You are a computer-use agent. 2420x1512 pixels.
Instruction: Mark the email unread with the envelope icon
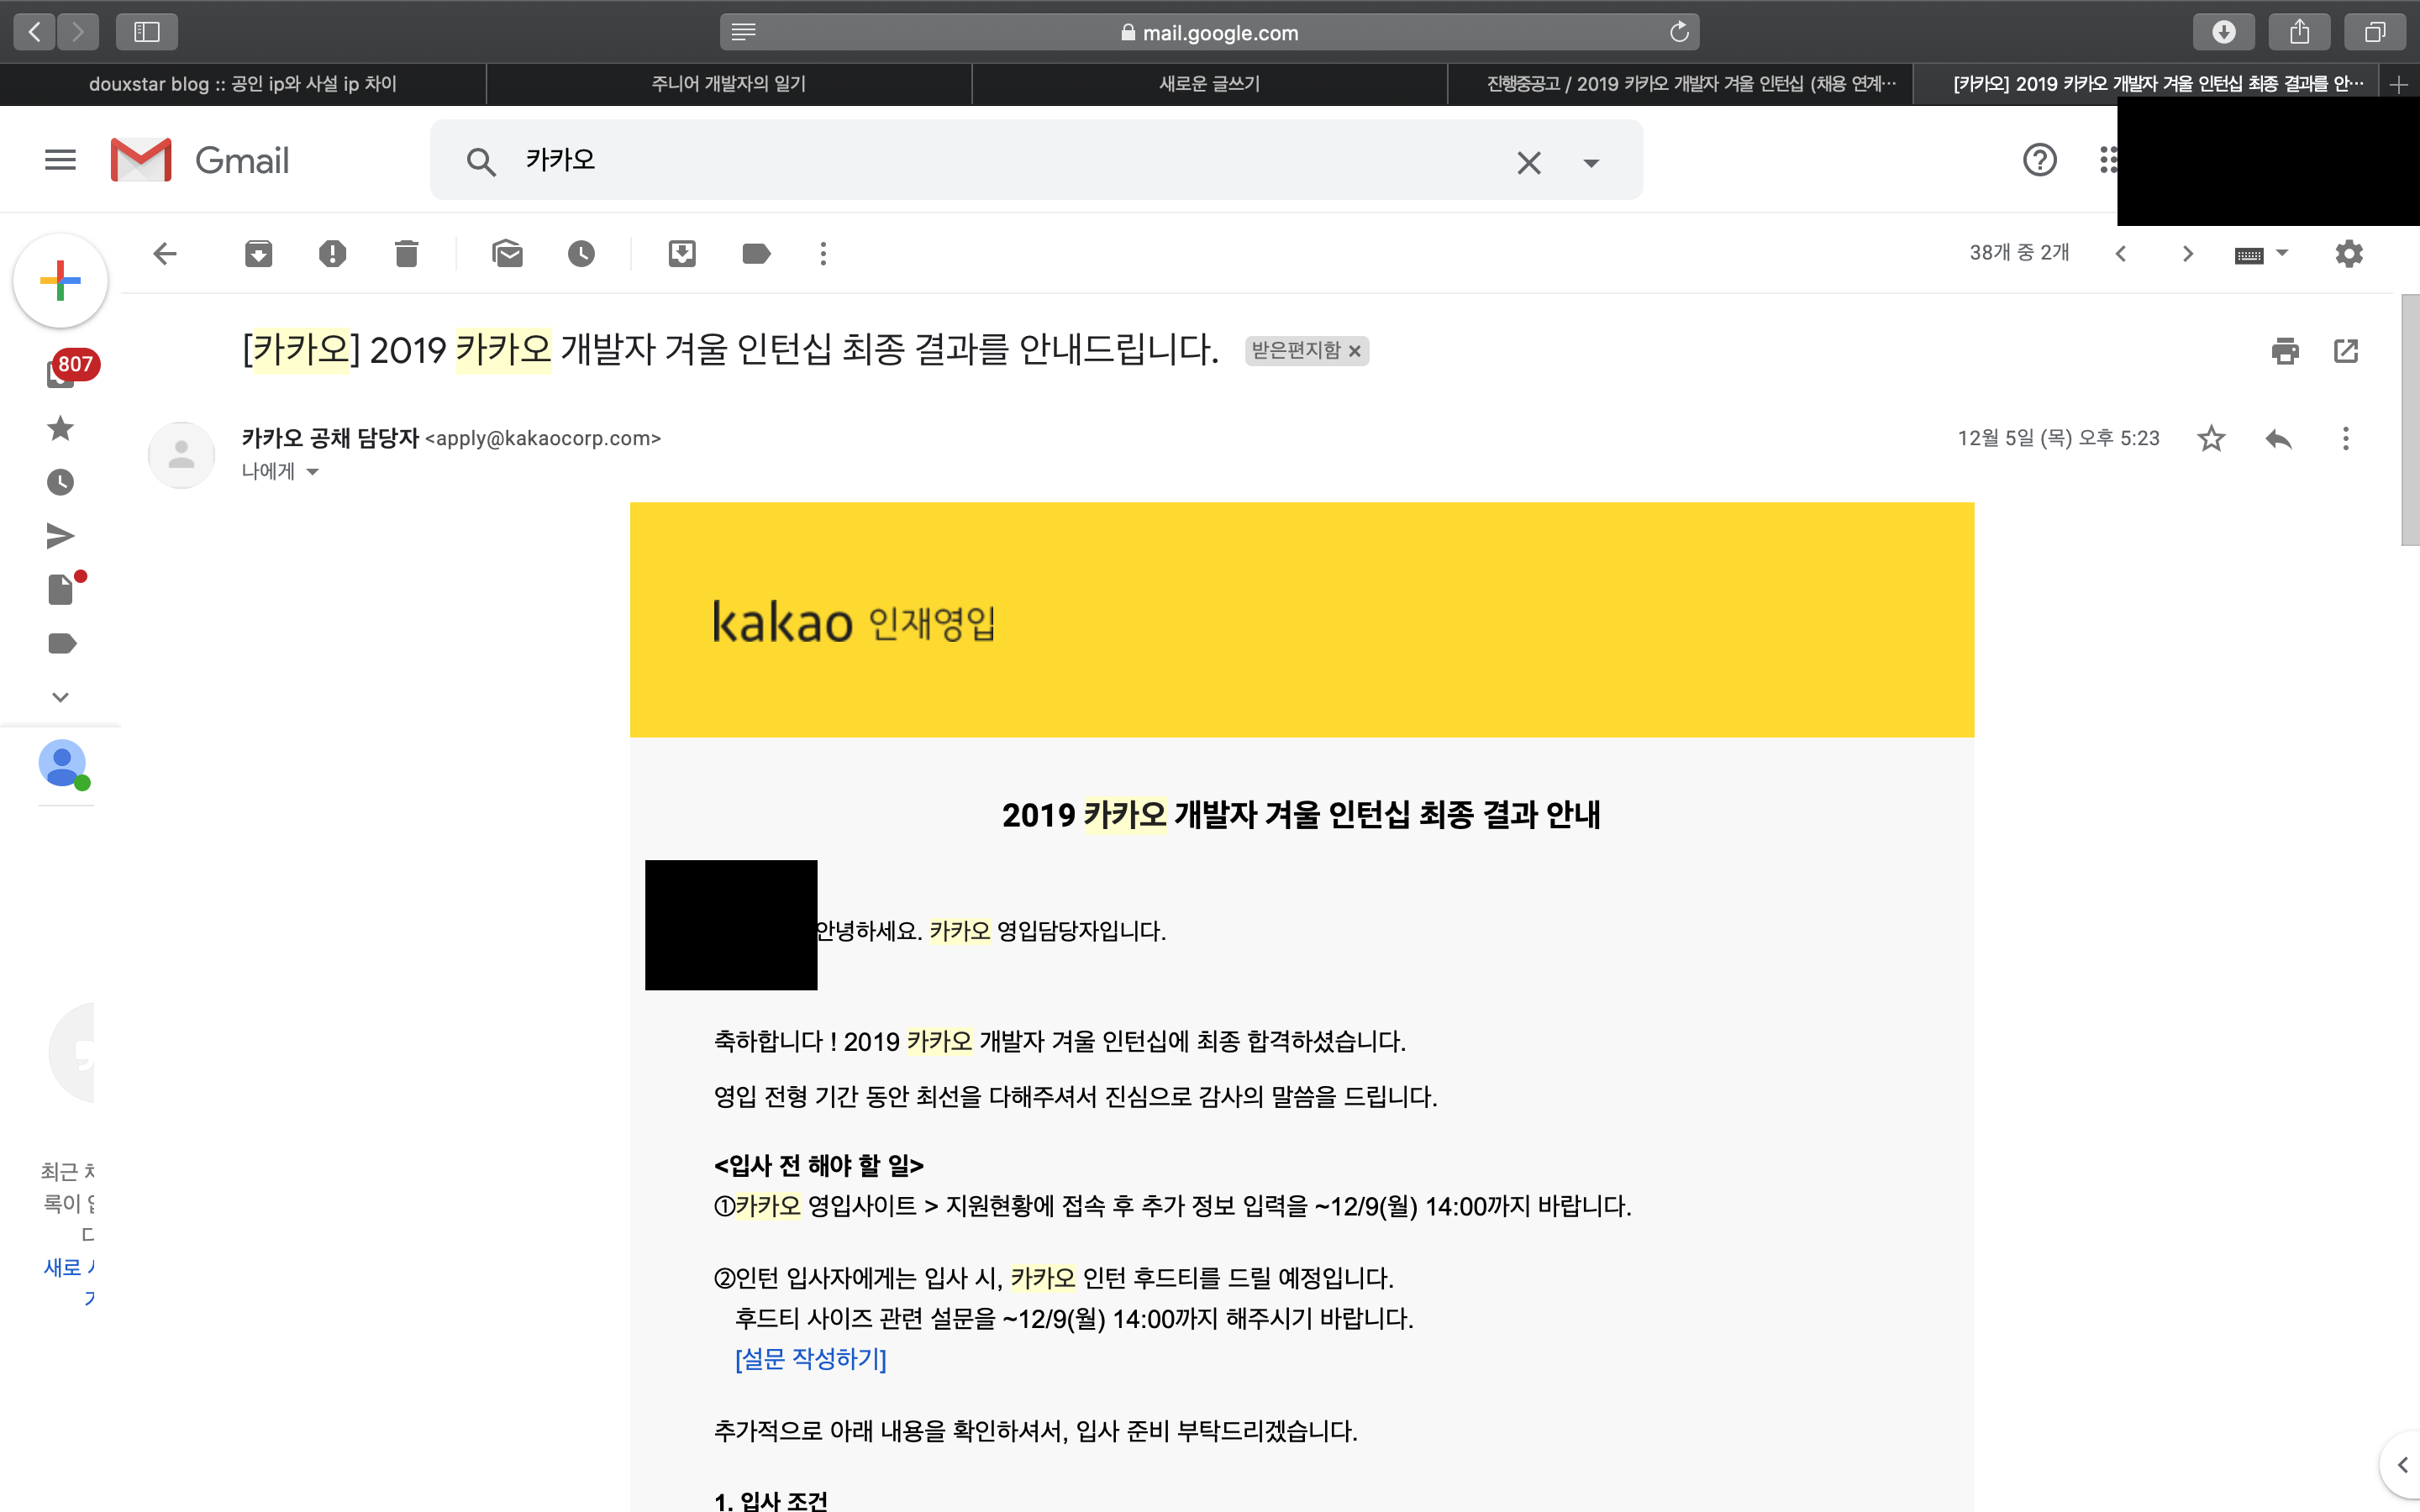507,254
